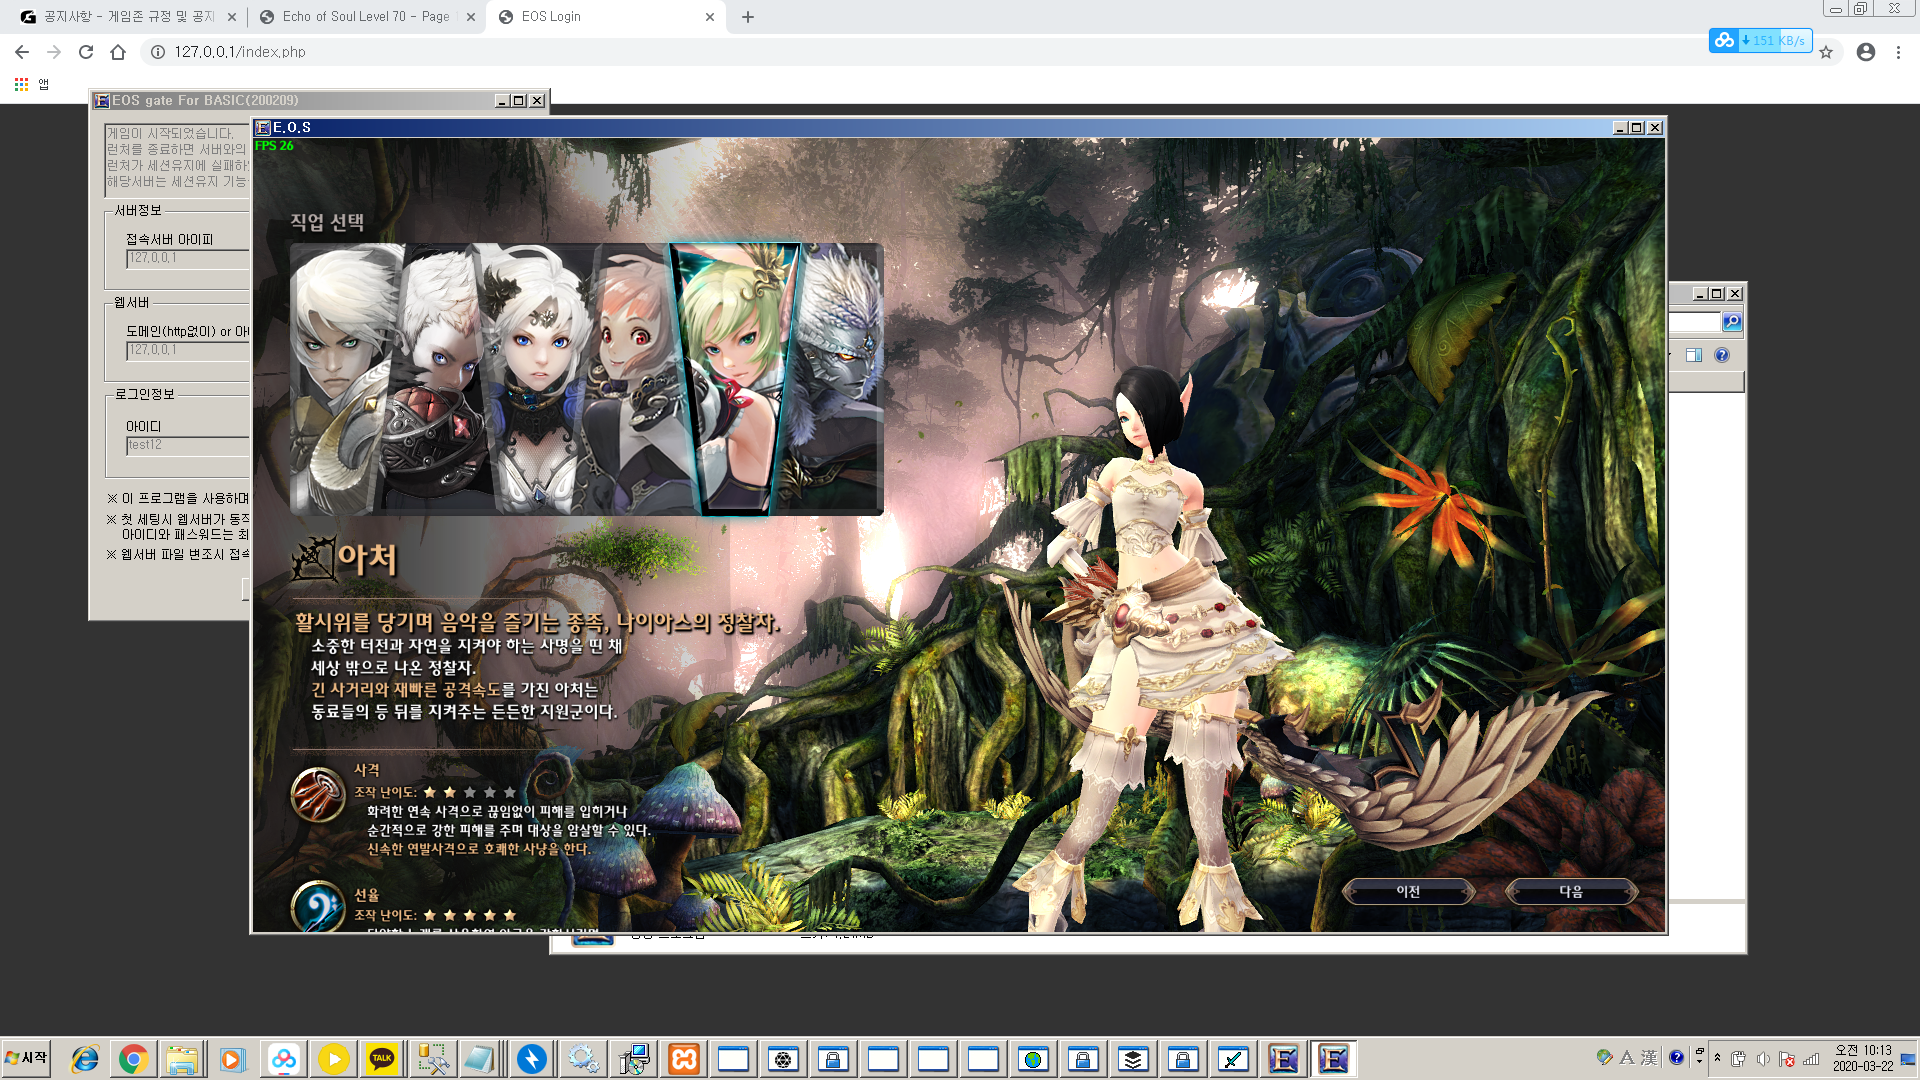Open a new browser tab
The image size is (1920, 1080).
click(x=748, y=17)
